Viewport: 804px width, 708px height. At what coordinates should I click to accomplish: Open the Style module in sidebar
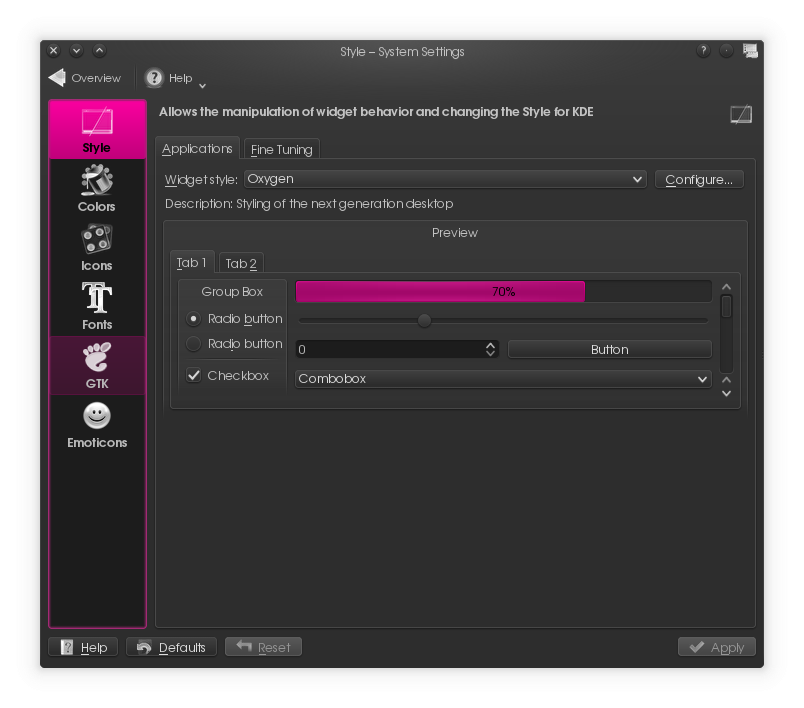(97, 130)
